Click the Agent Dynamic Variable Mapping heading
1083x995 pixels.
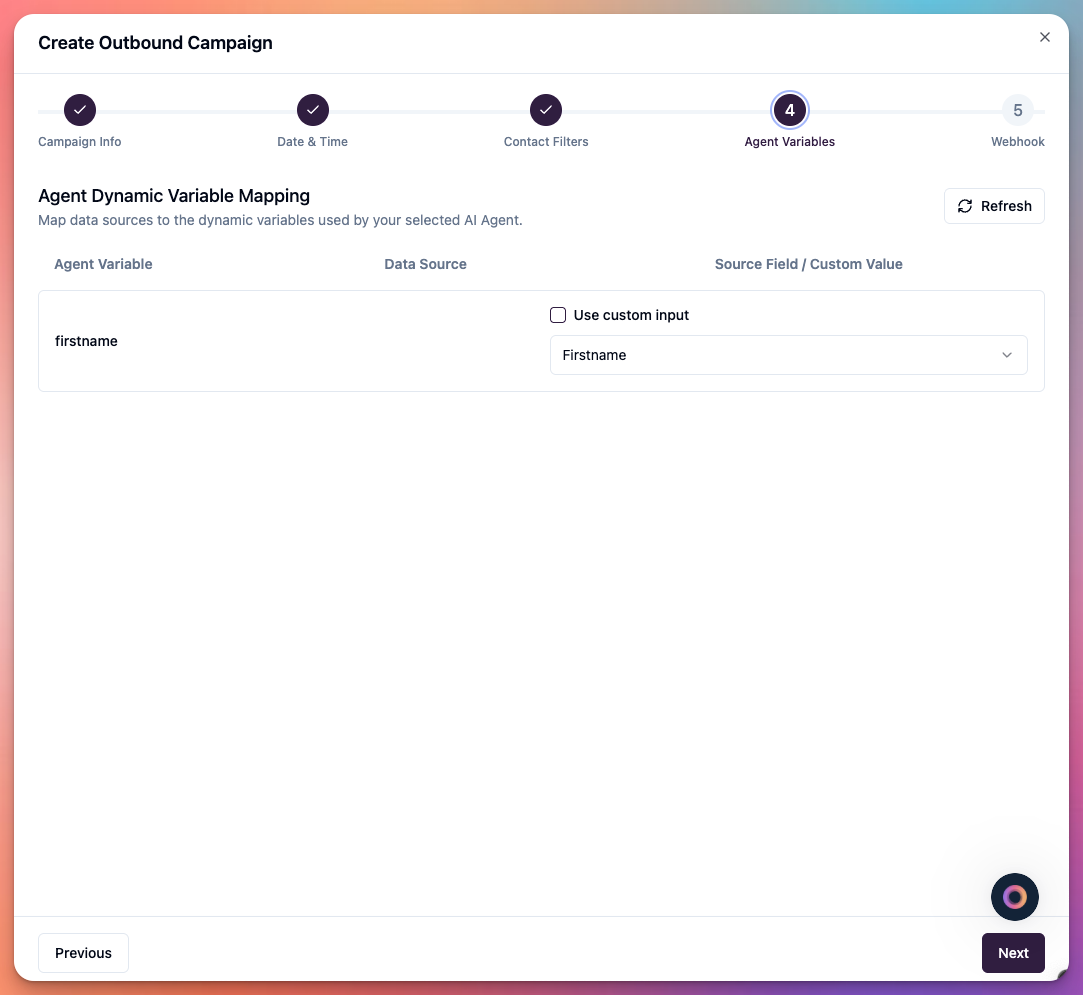click(174, 196)
